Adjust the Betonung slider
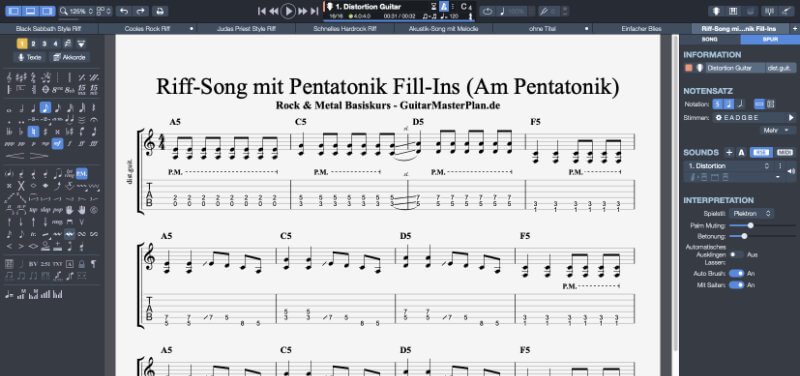The image size is (800, 376). point(762,236)
